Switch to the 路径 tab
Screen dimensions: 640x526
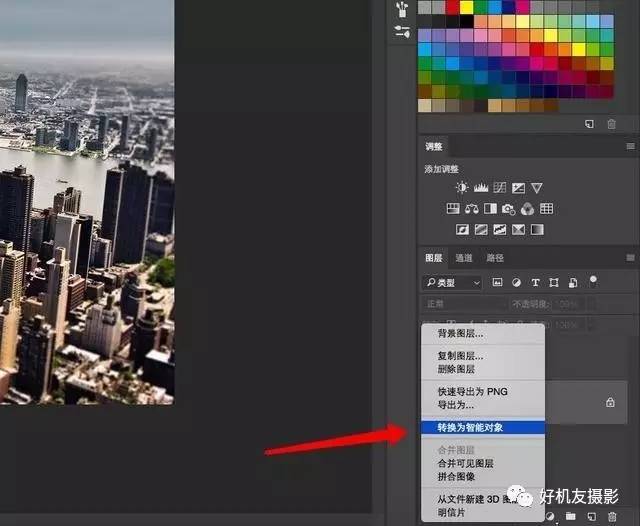(495, 258)
